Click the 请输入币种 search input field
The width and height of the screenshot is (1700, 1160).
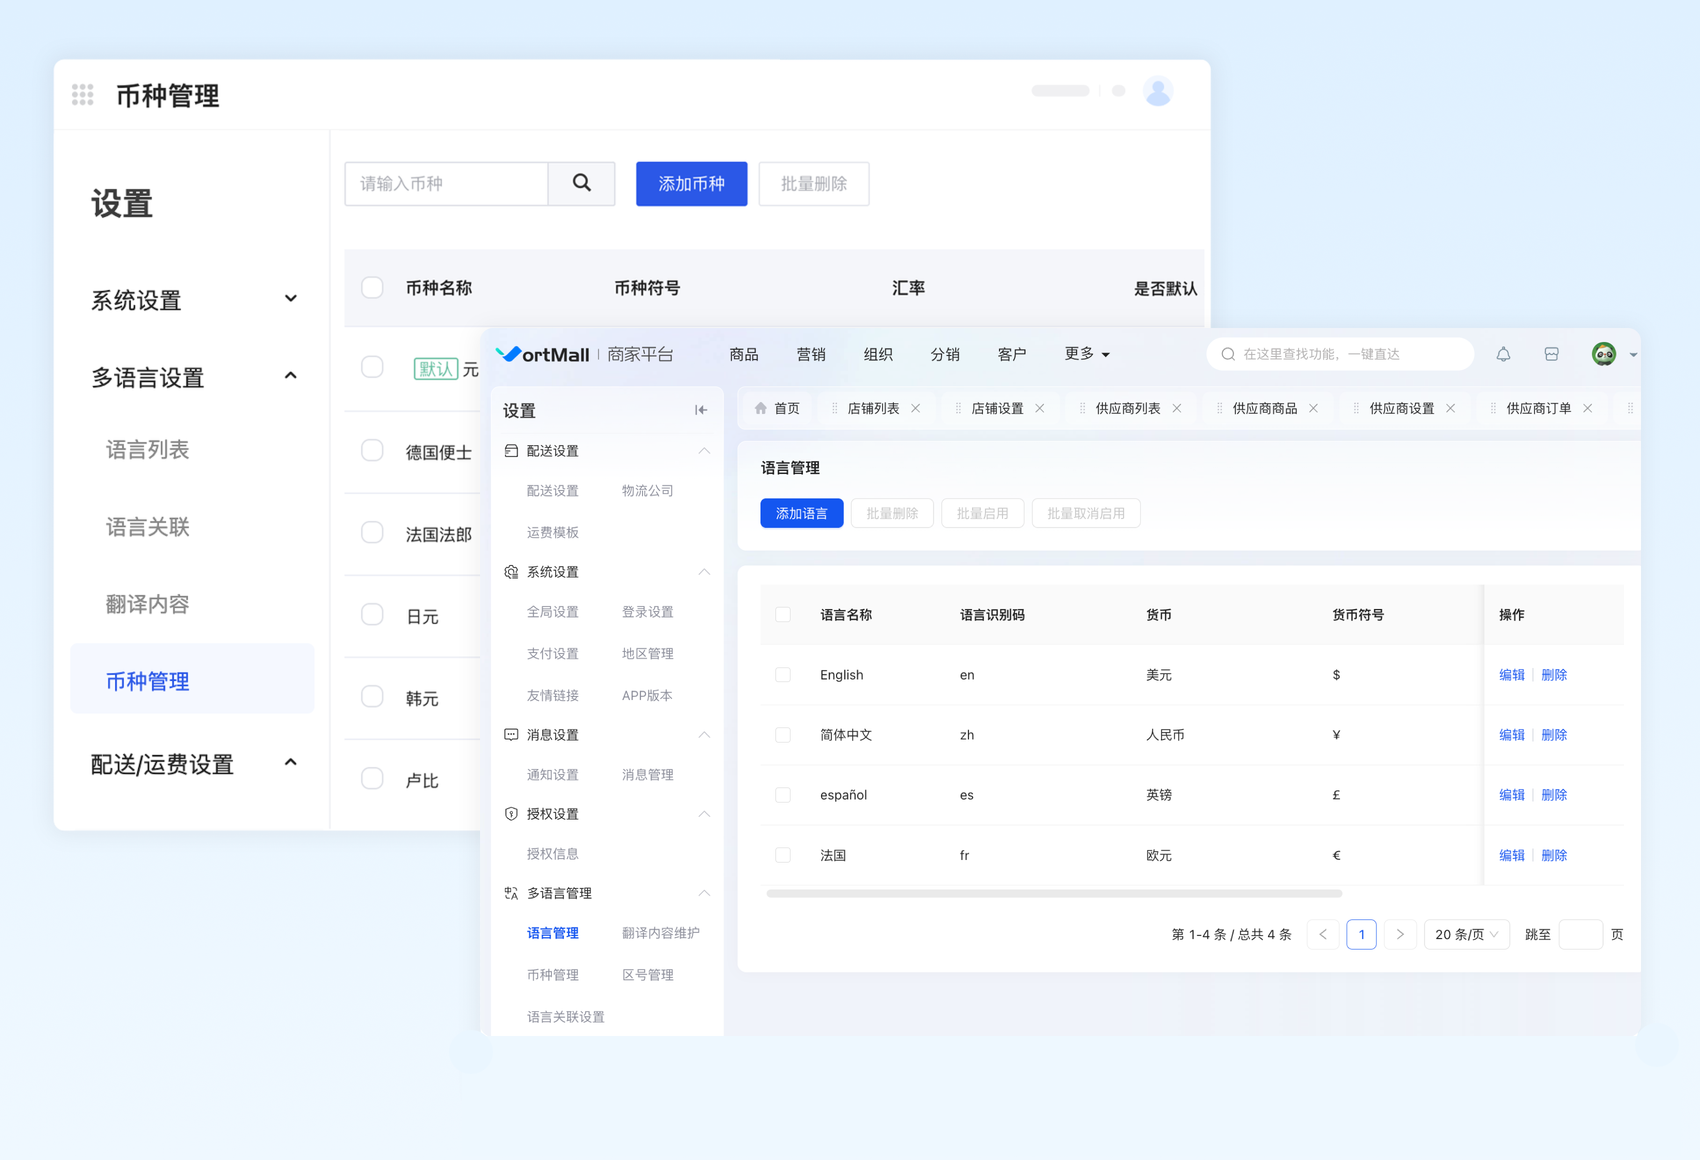point(446,183)
